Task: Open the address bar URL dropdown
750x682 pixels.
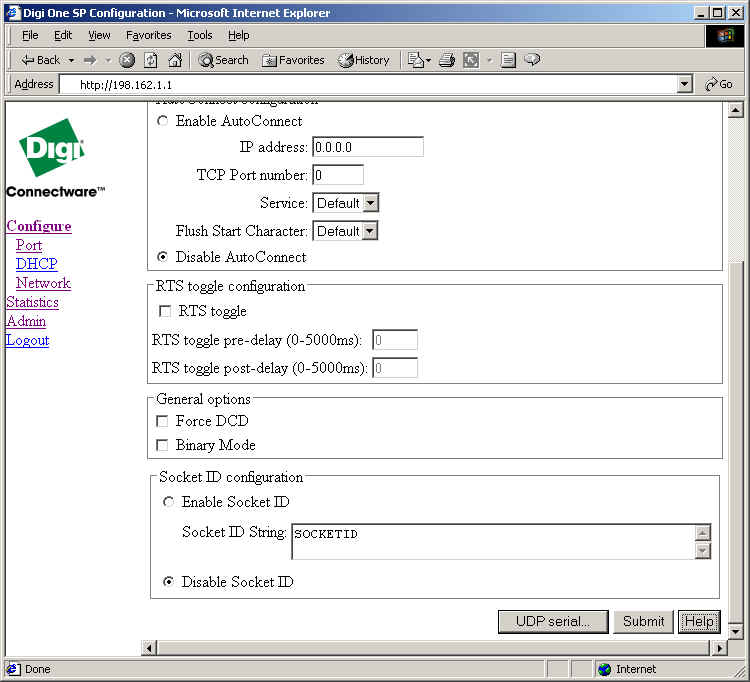Action: (684, 85)
